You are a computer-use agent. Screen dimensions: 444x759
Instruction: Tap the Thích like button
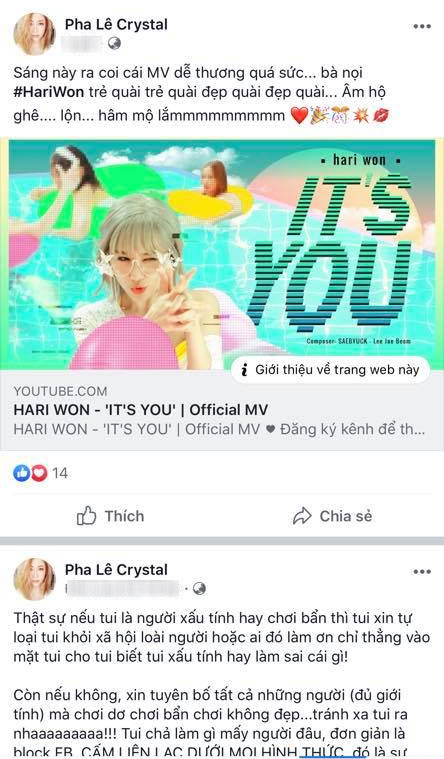click(x=110, y=516)
